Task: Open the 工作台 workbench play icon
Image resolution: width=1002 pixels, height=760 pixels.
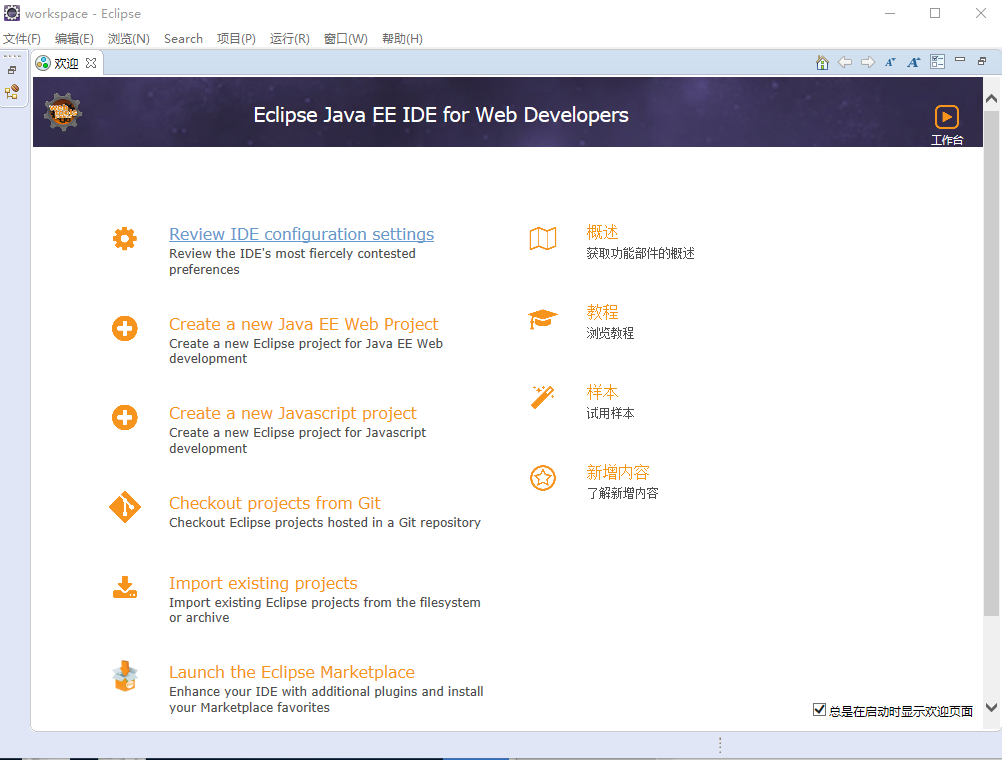Action: (x=946, y=117)
